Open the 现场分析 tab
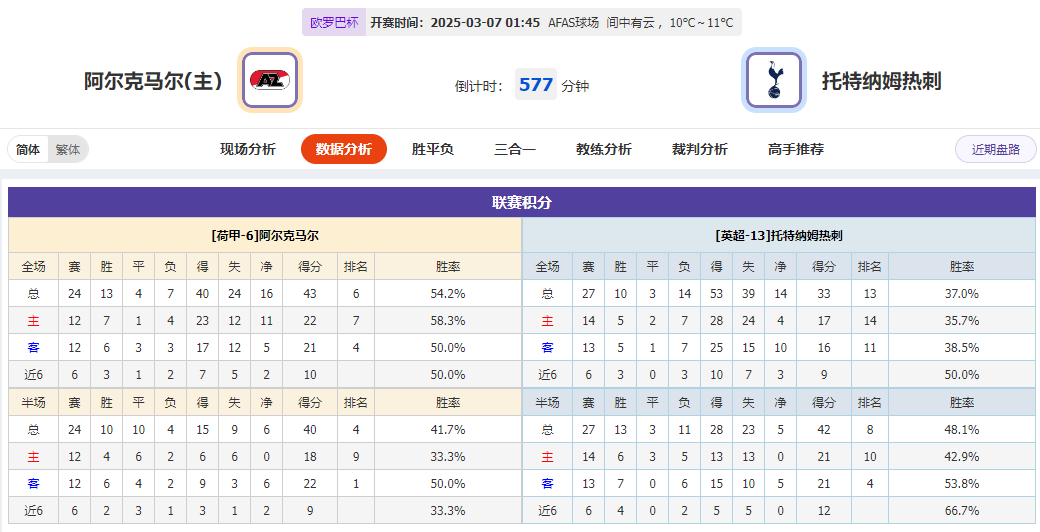The height and width of the screenshot is (532, 1040). tap(248, 149)
